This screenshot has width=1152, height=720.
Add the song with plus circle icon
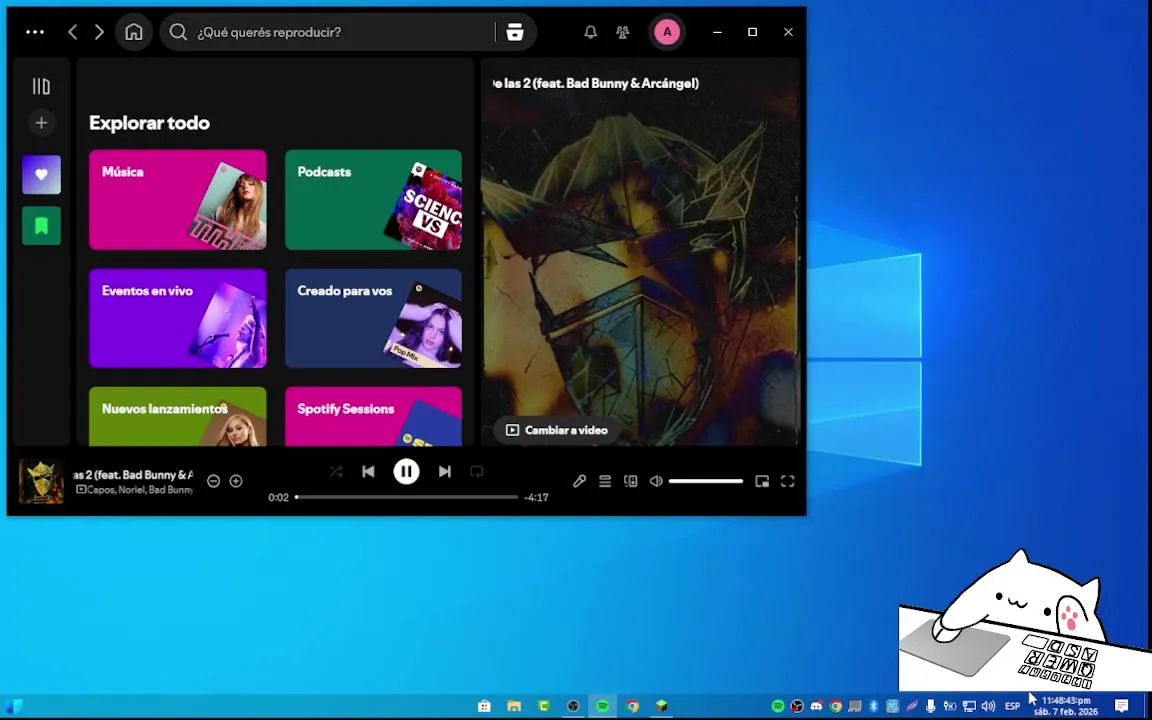(x=236, y=481)
